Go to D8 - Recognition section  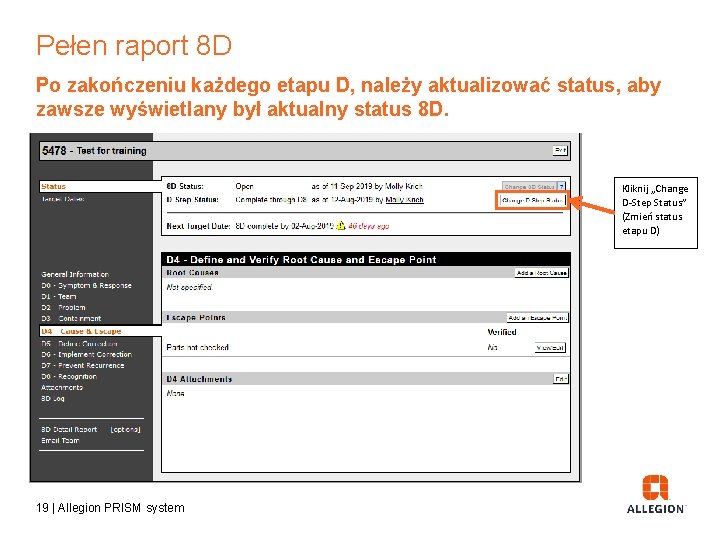(x=69, y=377)
